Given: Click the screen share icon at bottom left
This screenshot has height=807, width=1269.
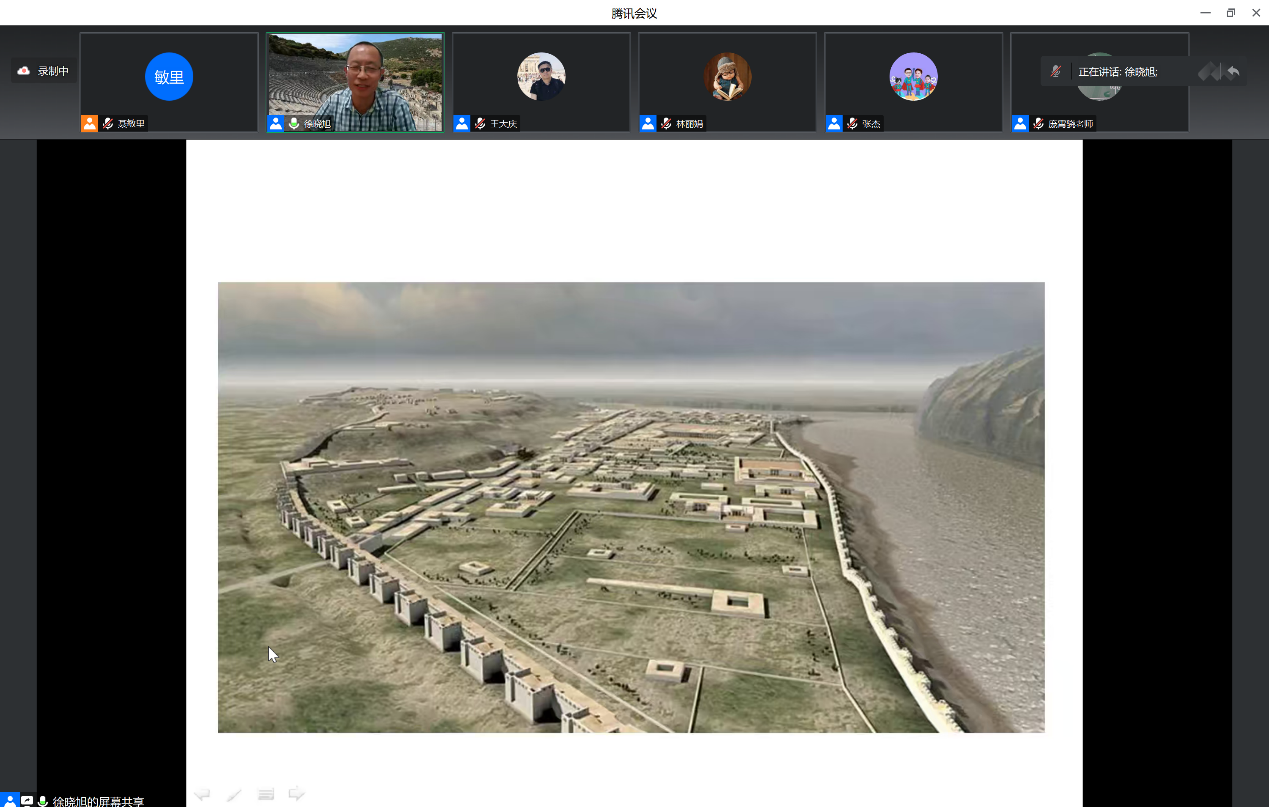Looking at the screenshot, I should tap(27, 801).
